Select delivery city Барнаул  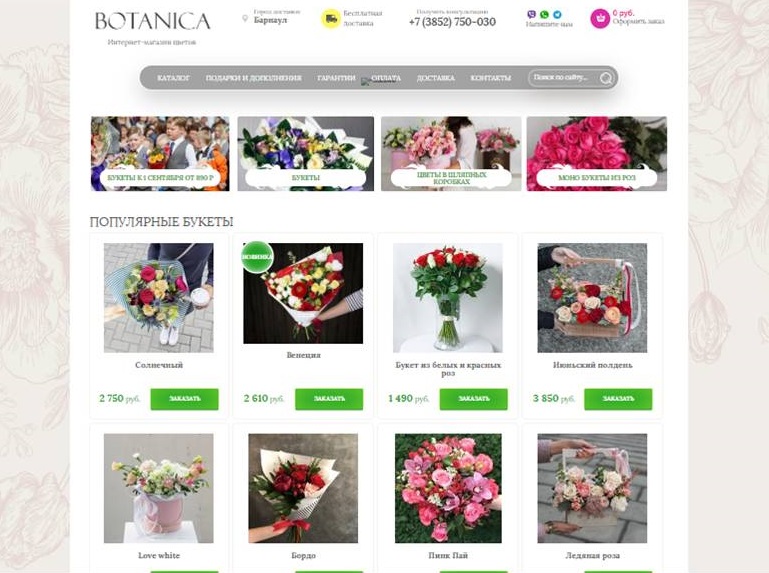pyautogui.click(x=270, y=20)
